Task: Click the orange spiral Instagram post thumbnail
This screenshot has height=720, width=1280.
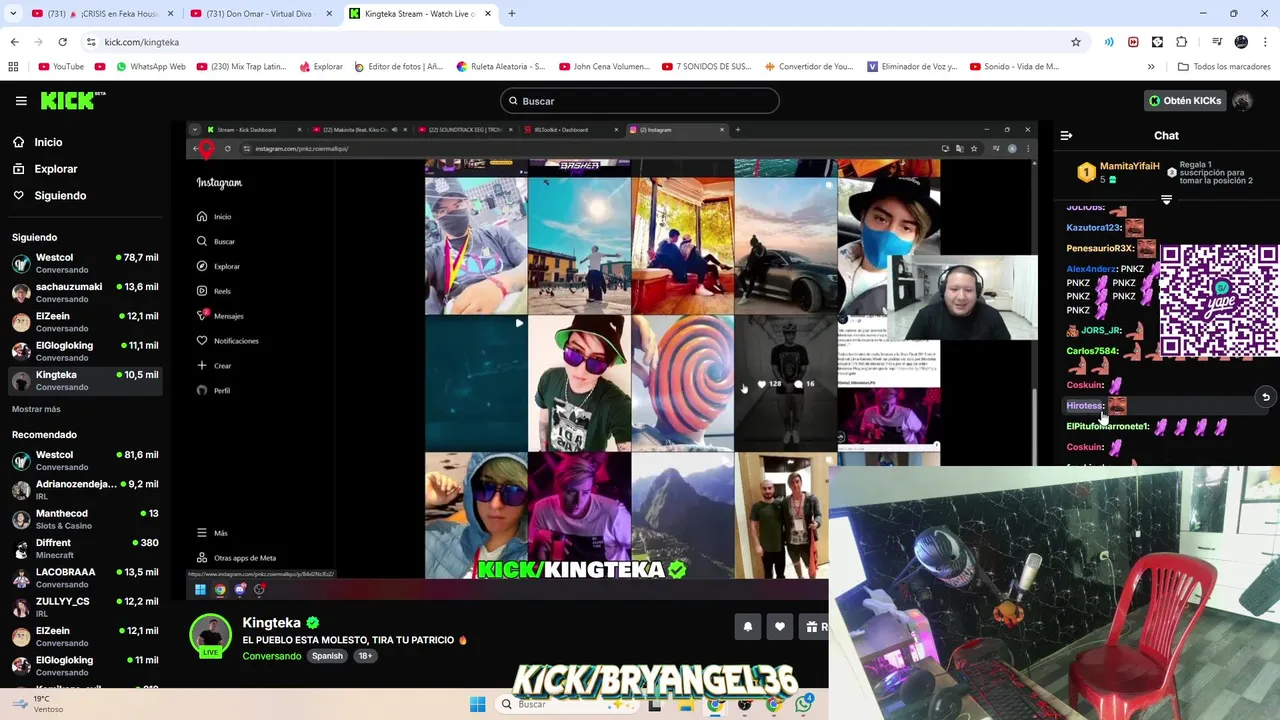Action: click(x=683, y=383)
